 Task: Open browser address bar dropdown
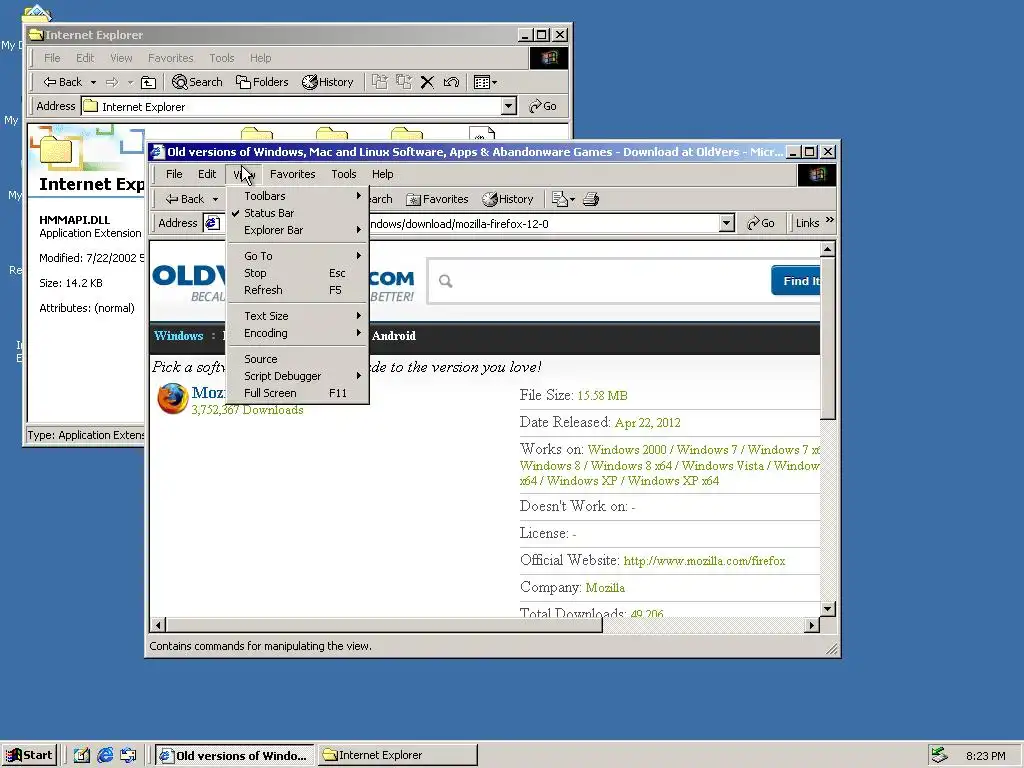click(x=726, y=223)
